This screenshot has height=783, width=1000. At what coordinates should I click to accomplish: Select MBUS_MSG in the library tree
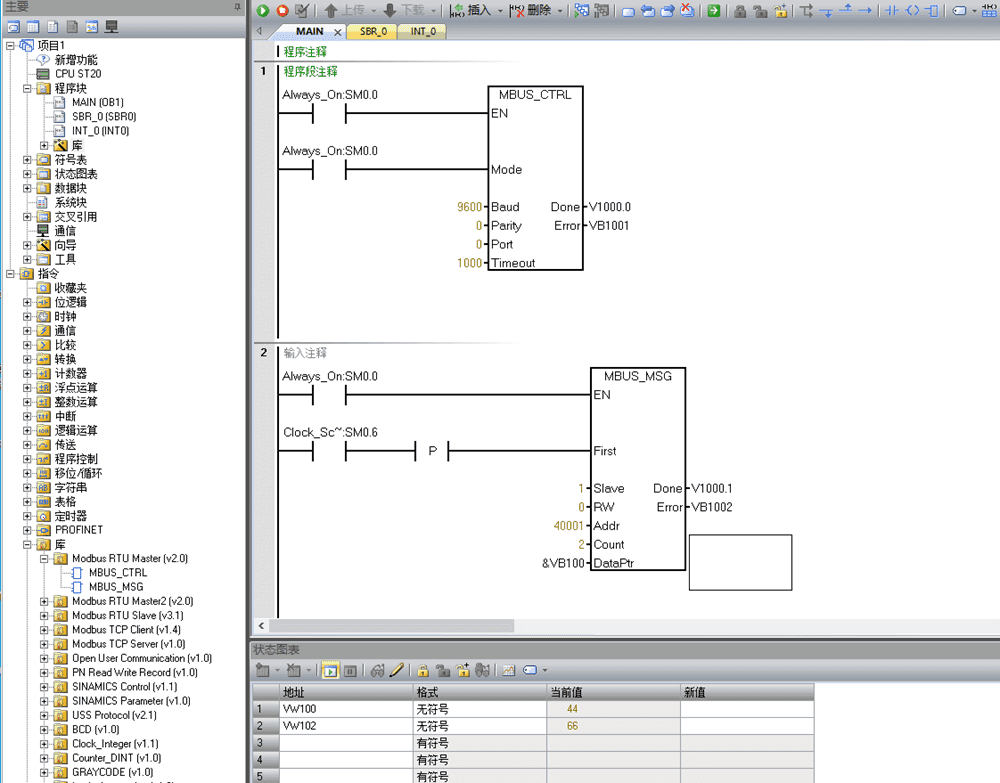[115, 587]
